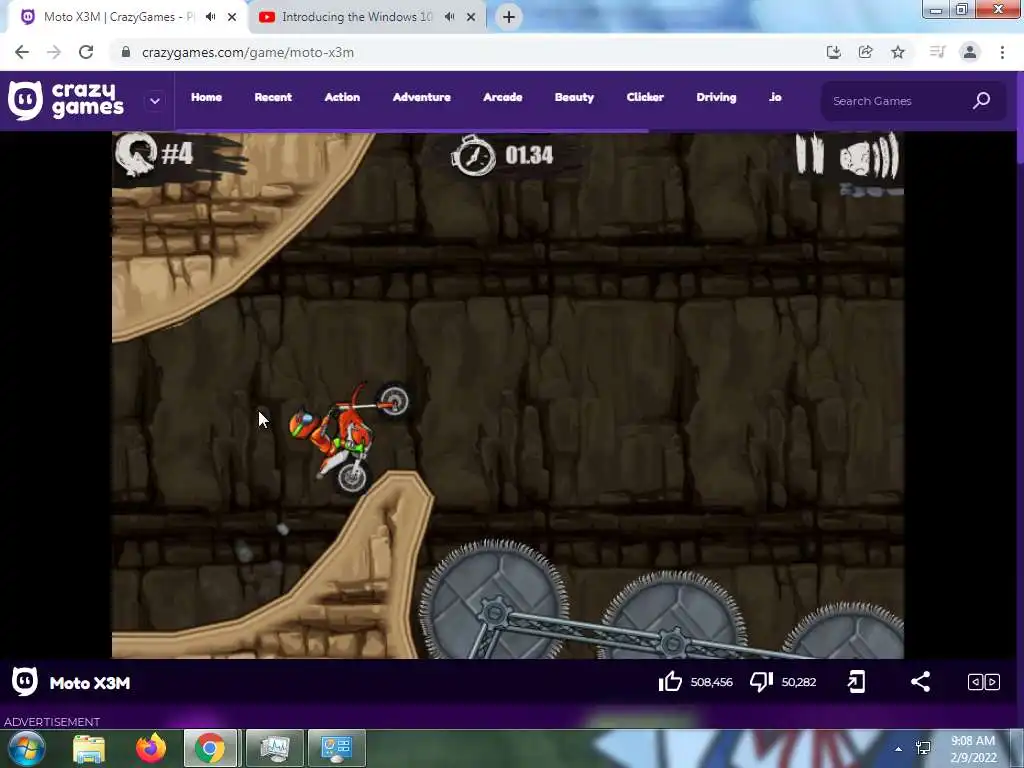Open game in new window icon
This screenshot has height=768, width=1024.
856,682
